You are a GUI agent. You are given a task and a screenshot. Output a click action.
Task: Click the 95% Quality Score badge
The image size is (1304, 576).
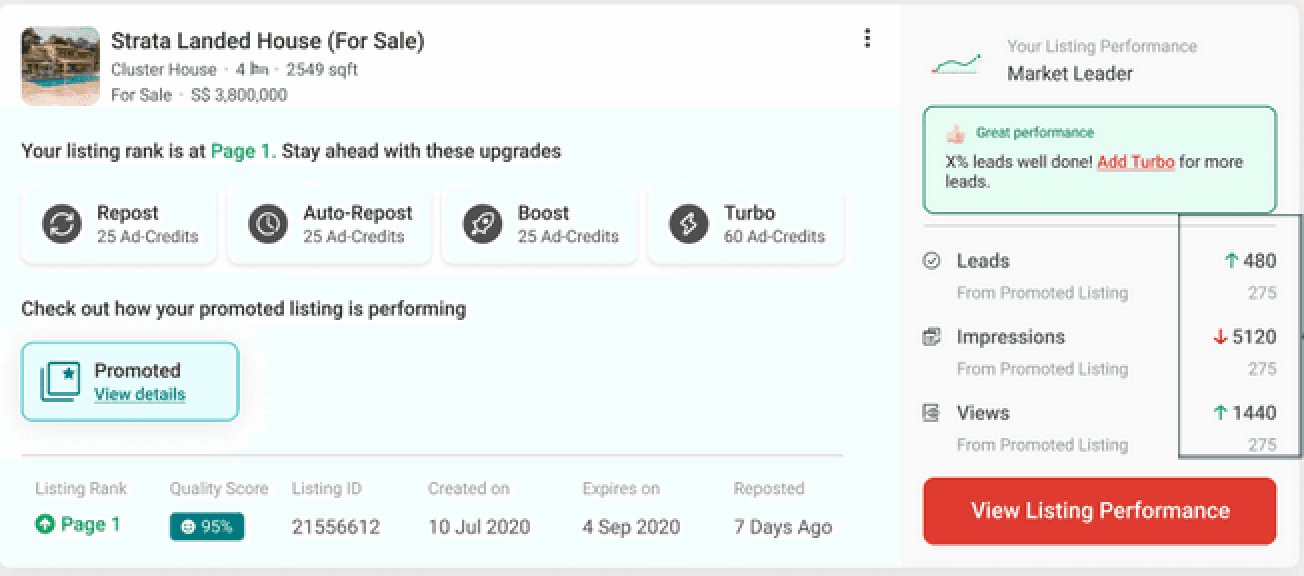pyautogui.click(x=207, y=526)
